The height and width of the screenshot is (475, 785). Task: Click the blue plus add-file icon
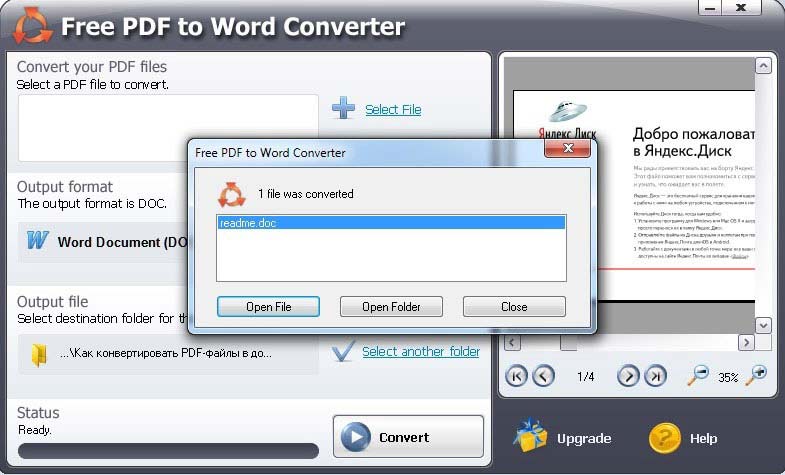point(343,108)
